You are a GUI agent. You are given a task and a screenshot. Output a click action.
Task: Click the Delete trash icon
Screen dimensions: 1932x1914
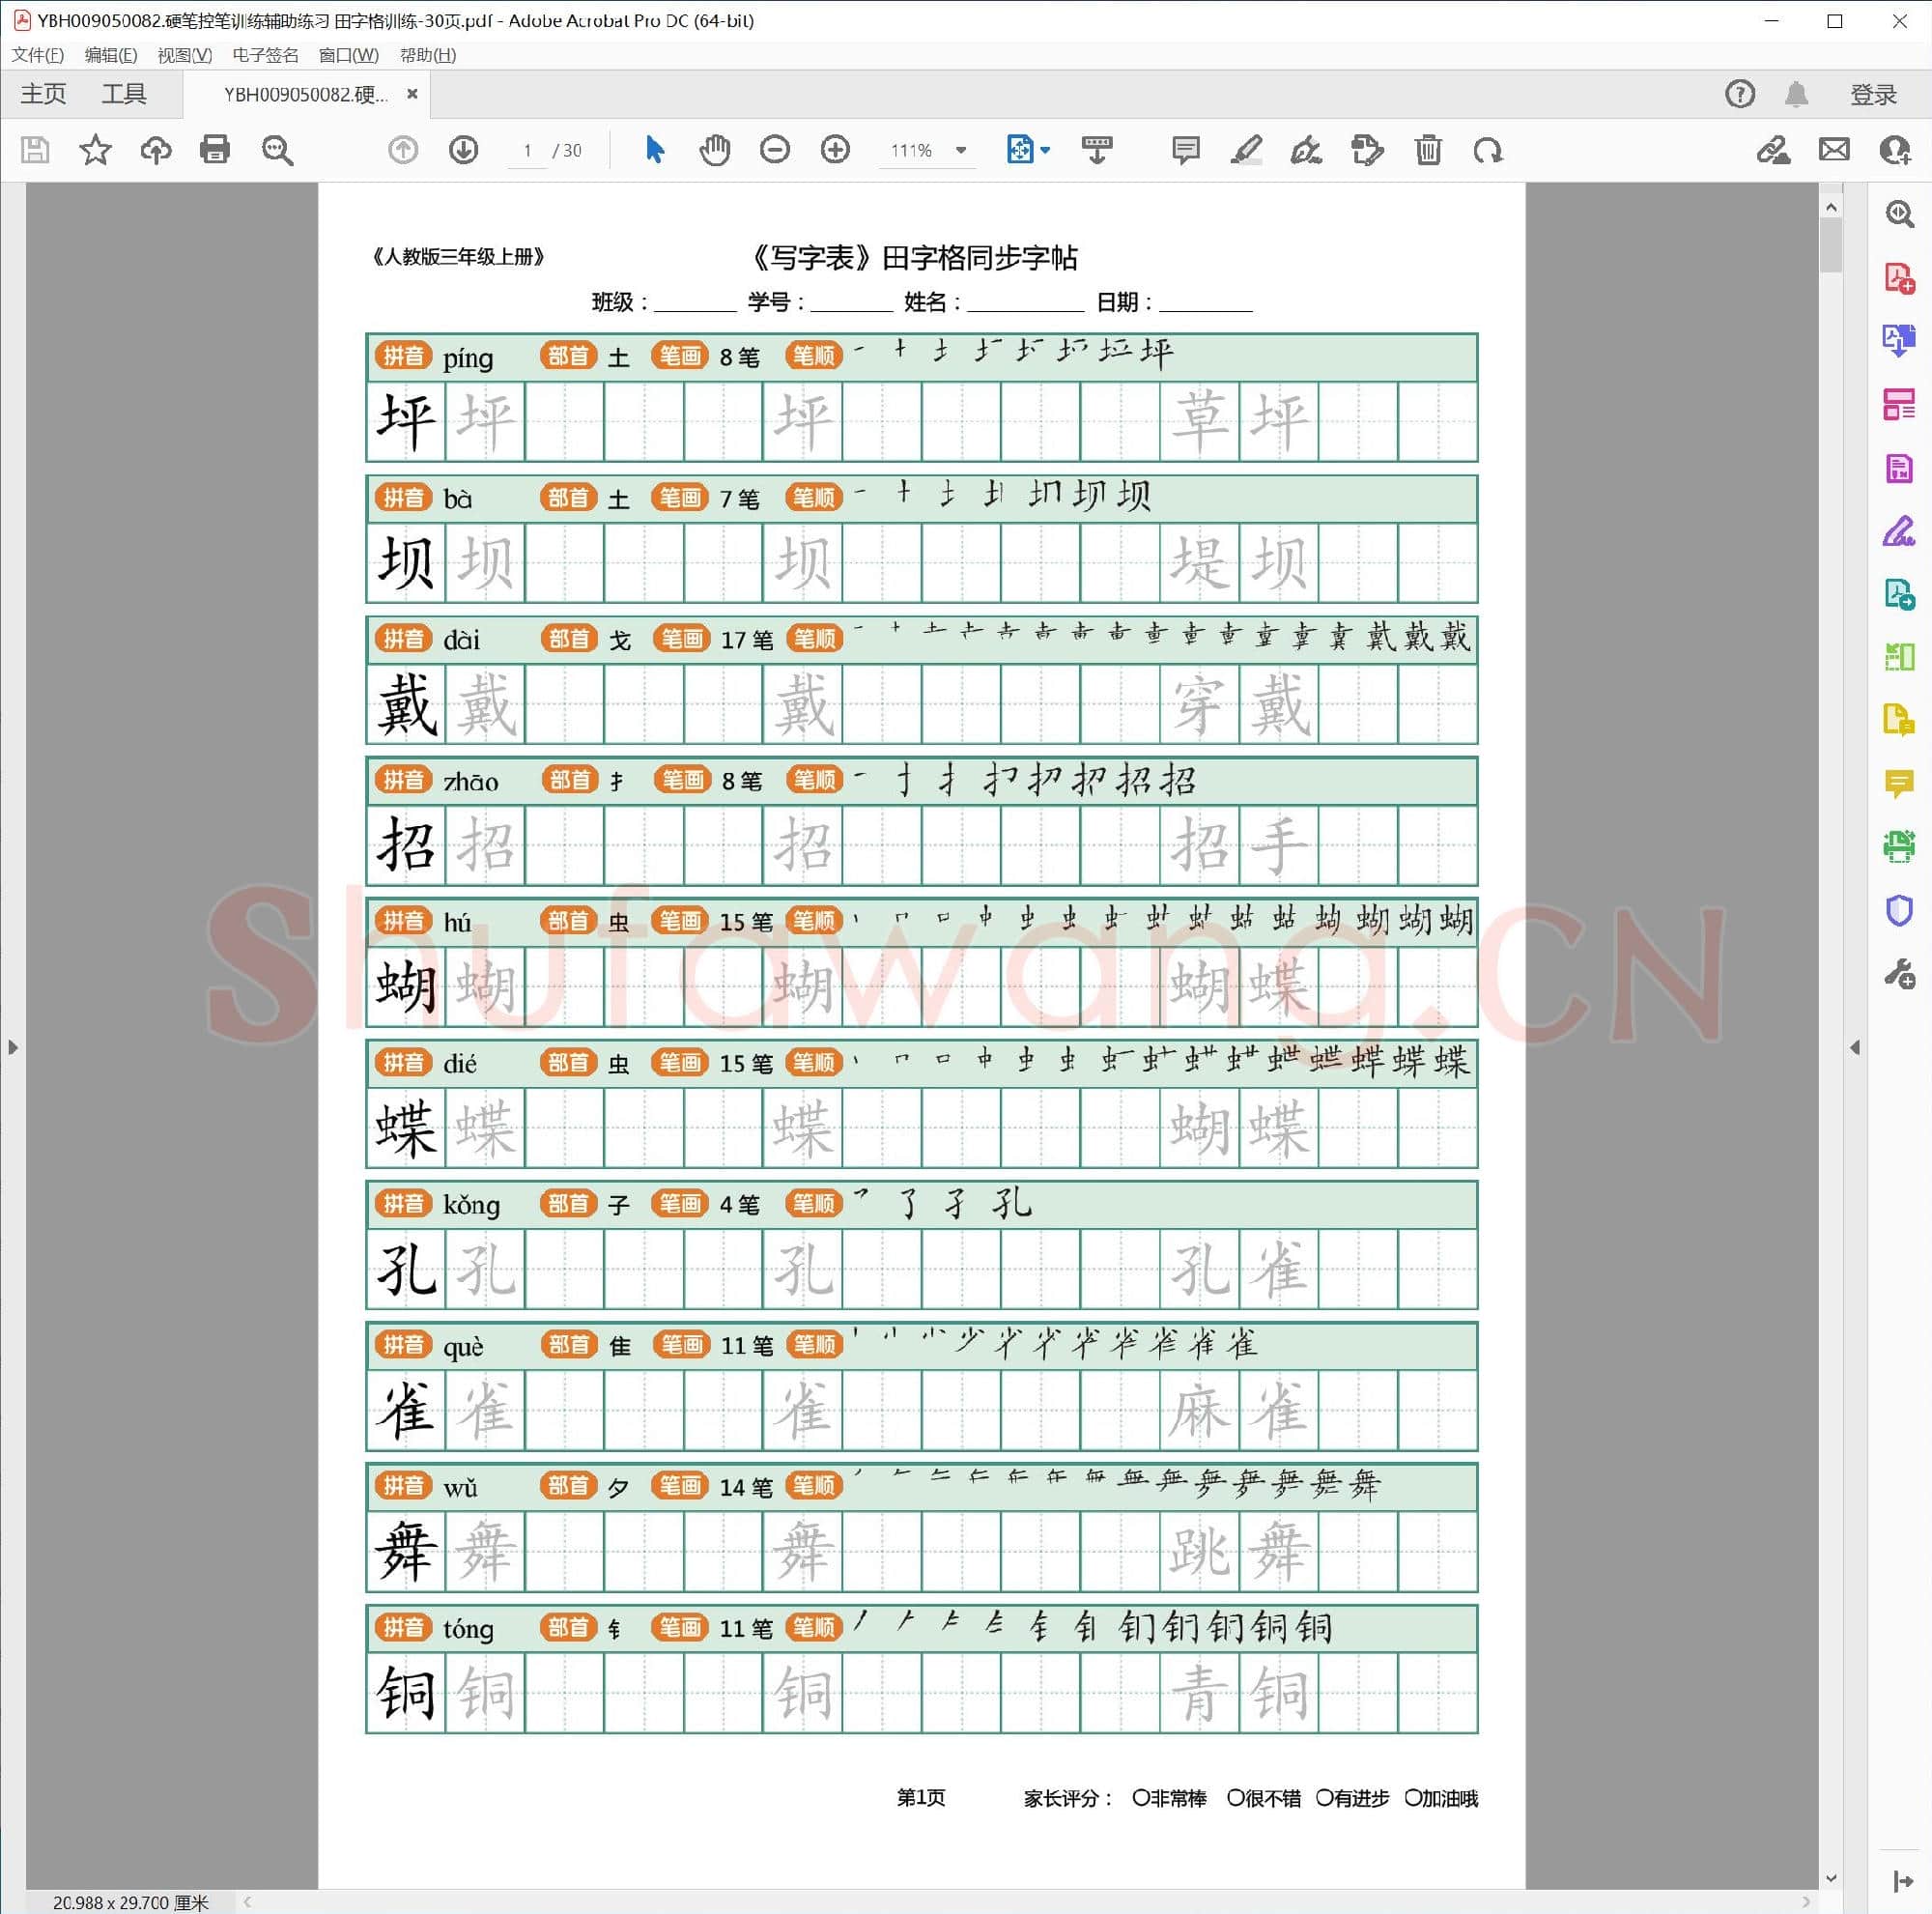click(1428, 150)
